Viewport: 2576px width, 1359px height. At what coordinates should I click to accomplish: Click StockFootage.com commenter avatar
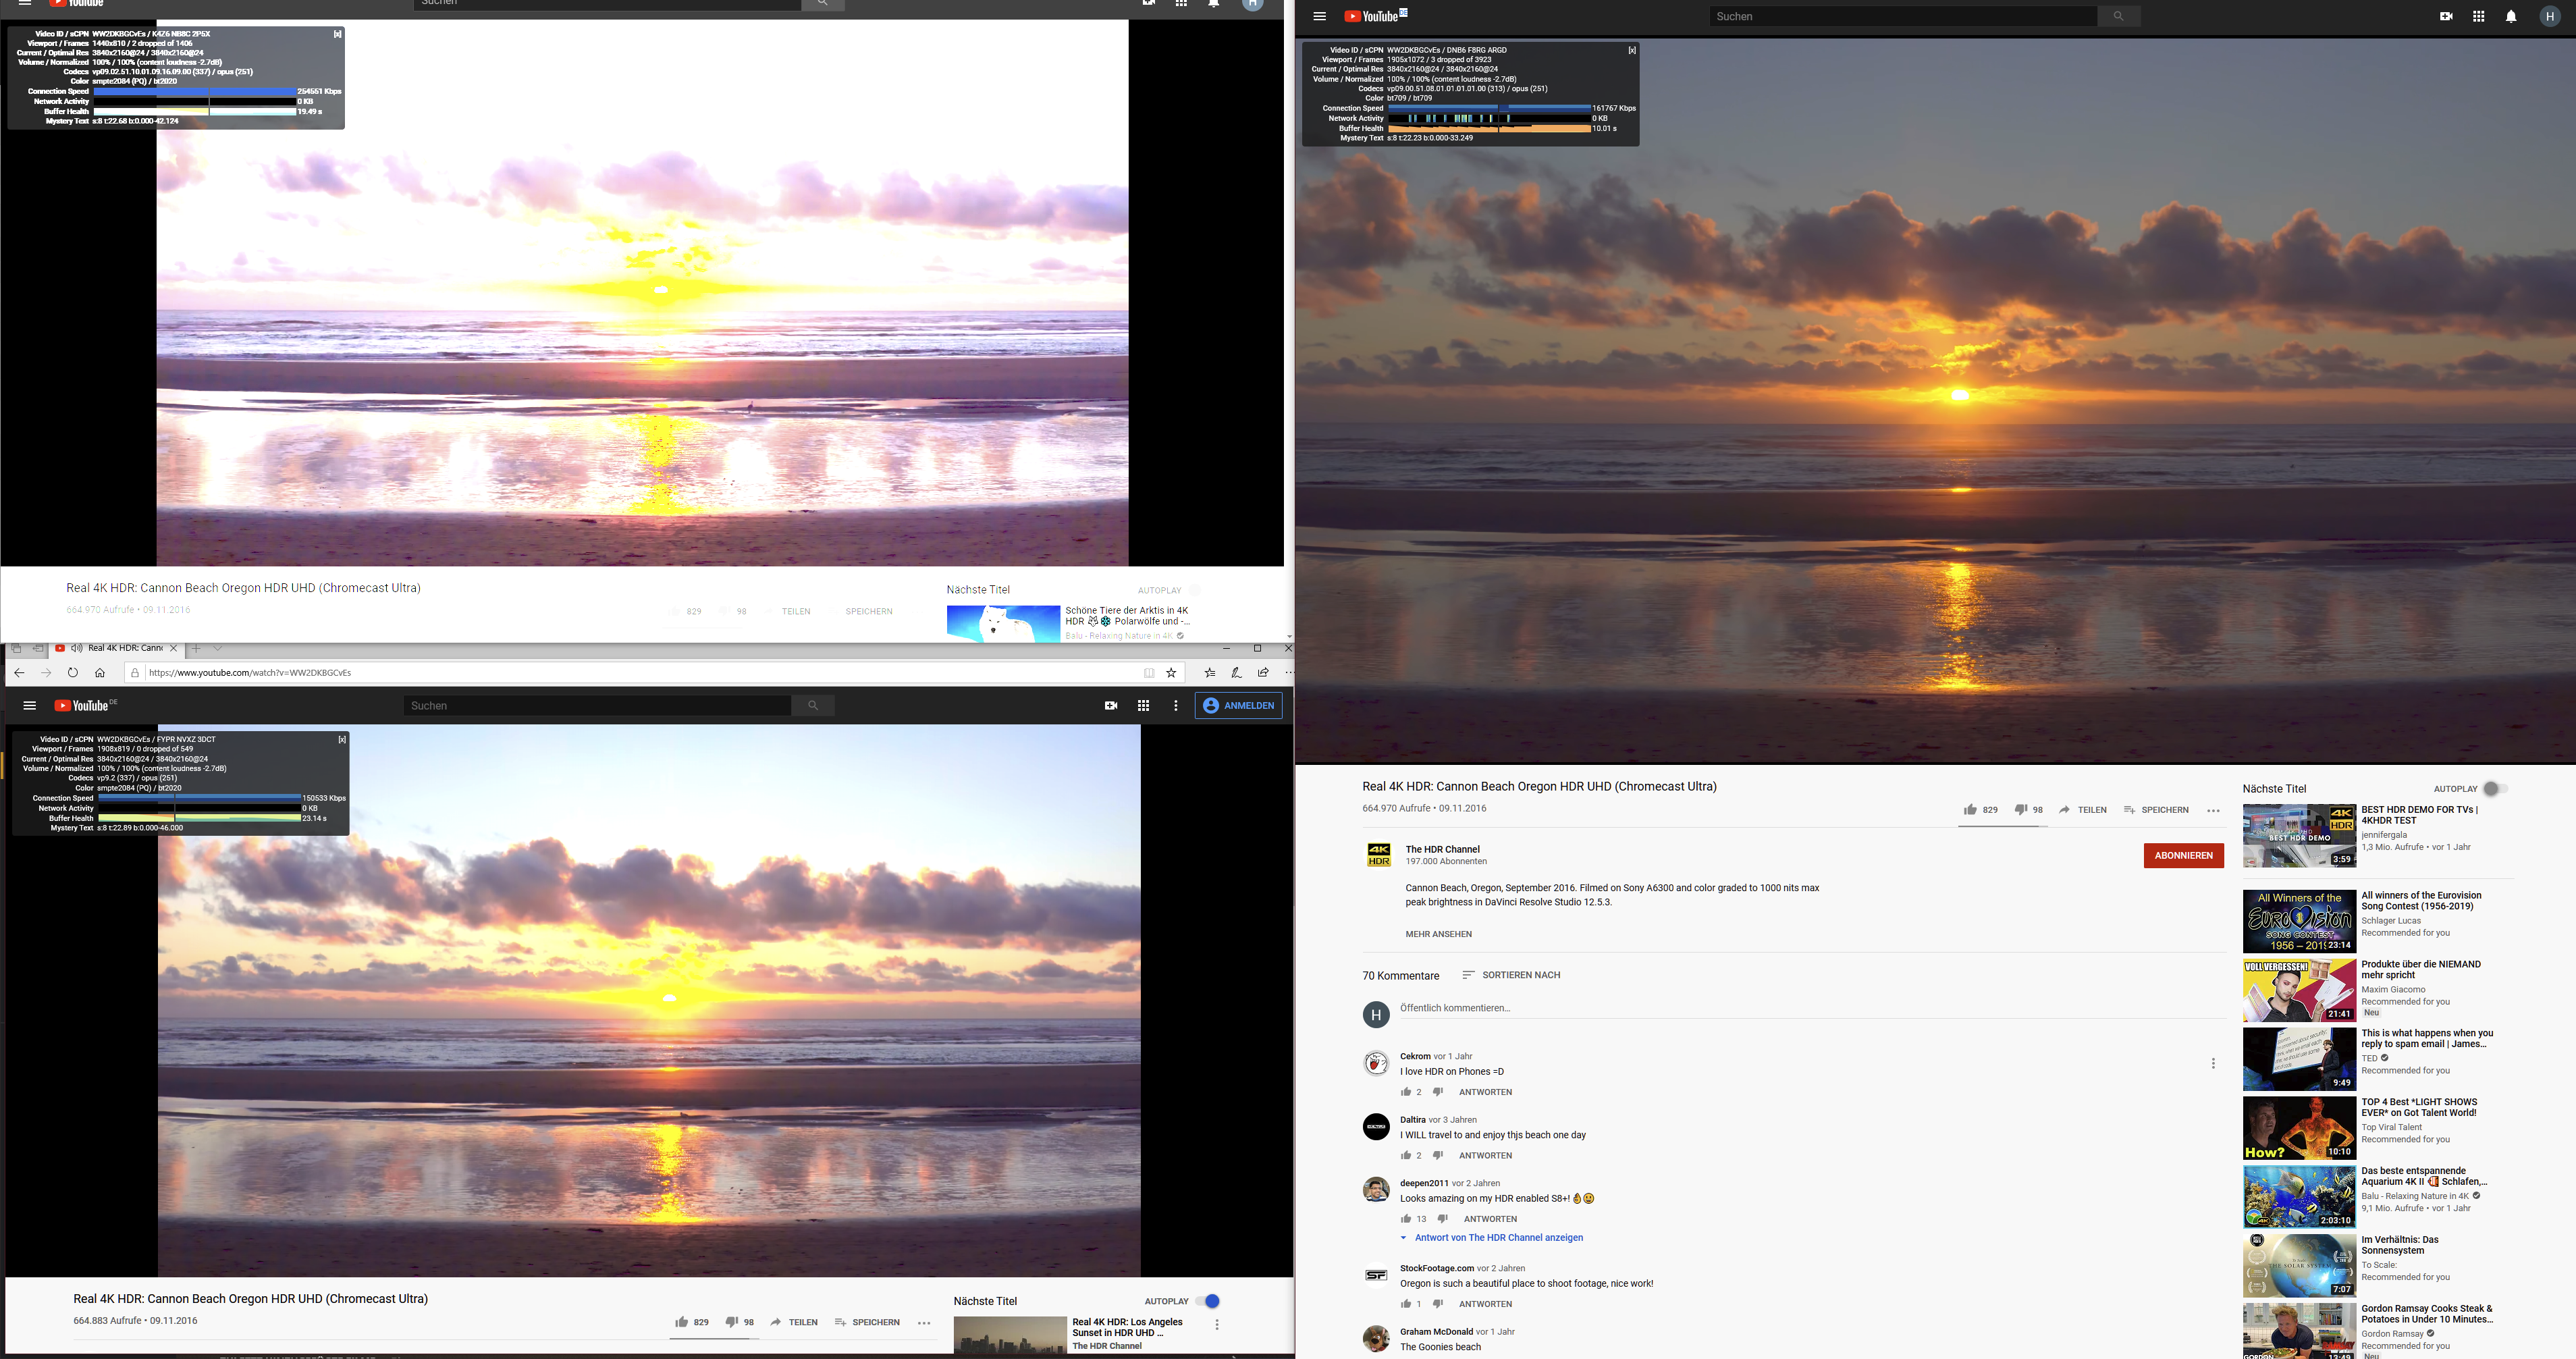click(1376, 1275)
